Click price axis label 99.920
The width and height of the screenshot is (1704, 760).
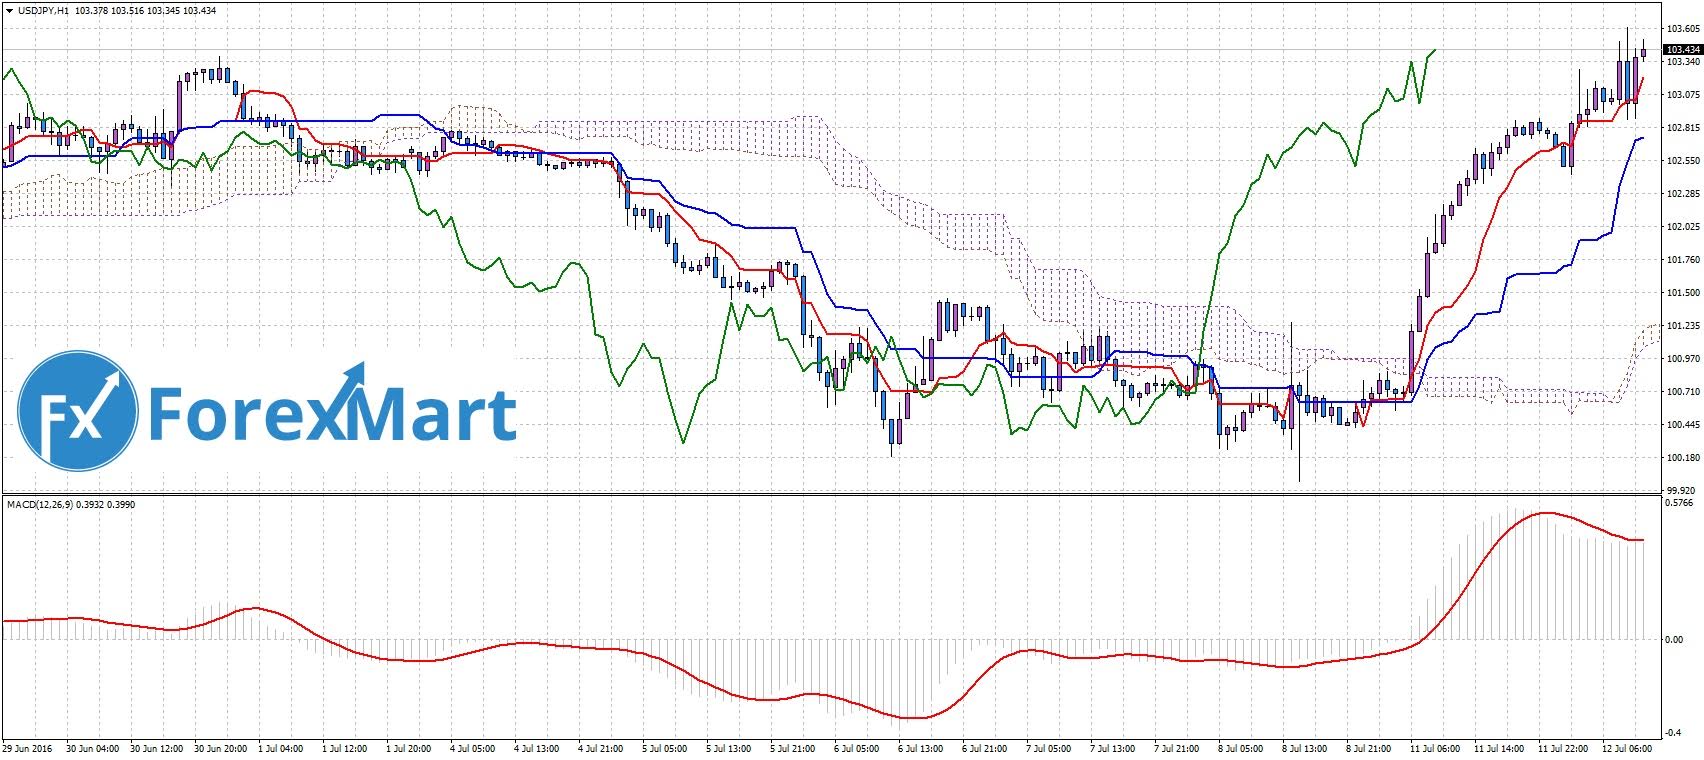[x=1681, y=491]
